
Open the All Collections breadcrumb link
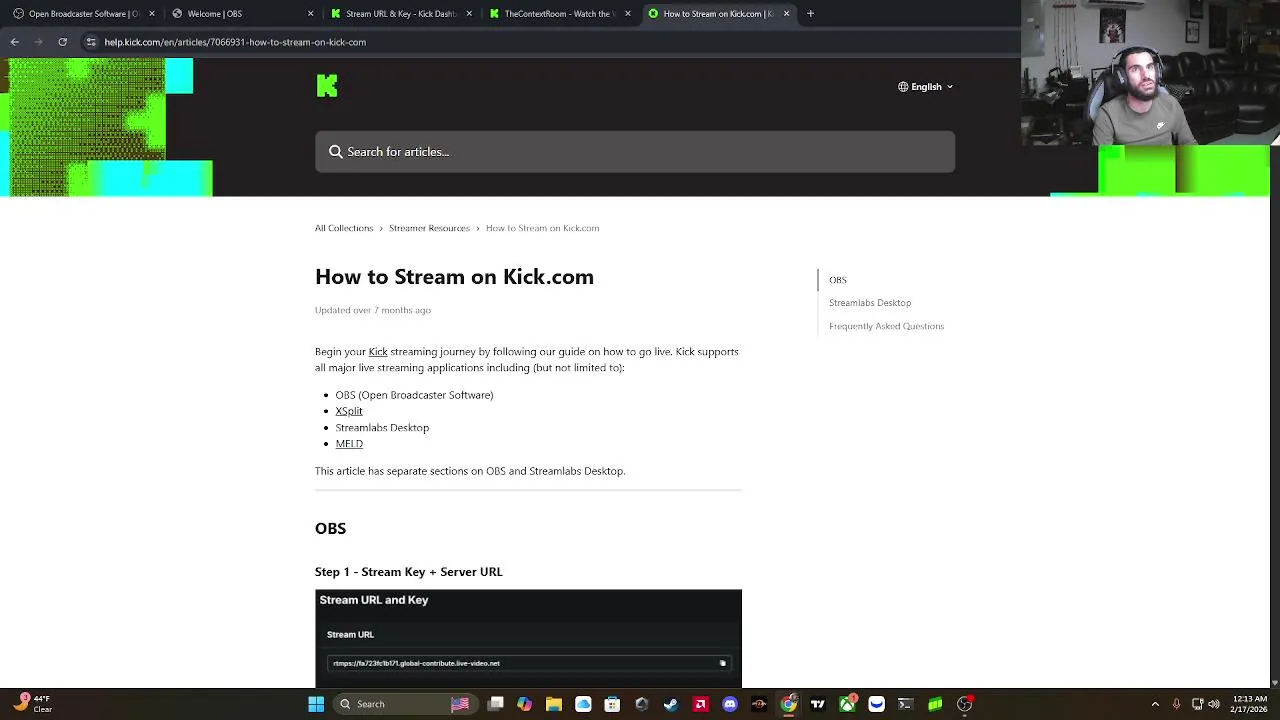click(x=344, y=228)
